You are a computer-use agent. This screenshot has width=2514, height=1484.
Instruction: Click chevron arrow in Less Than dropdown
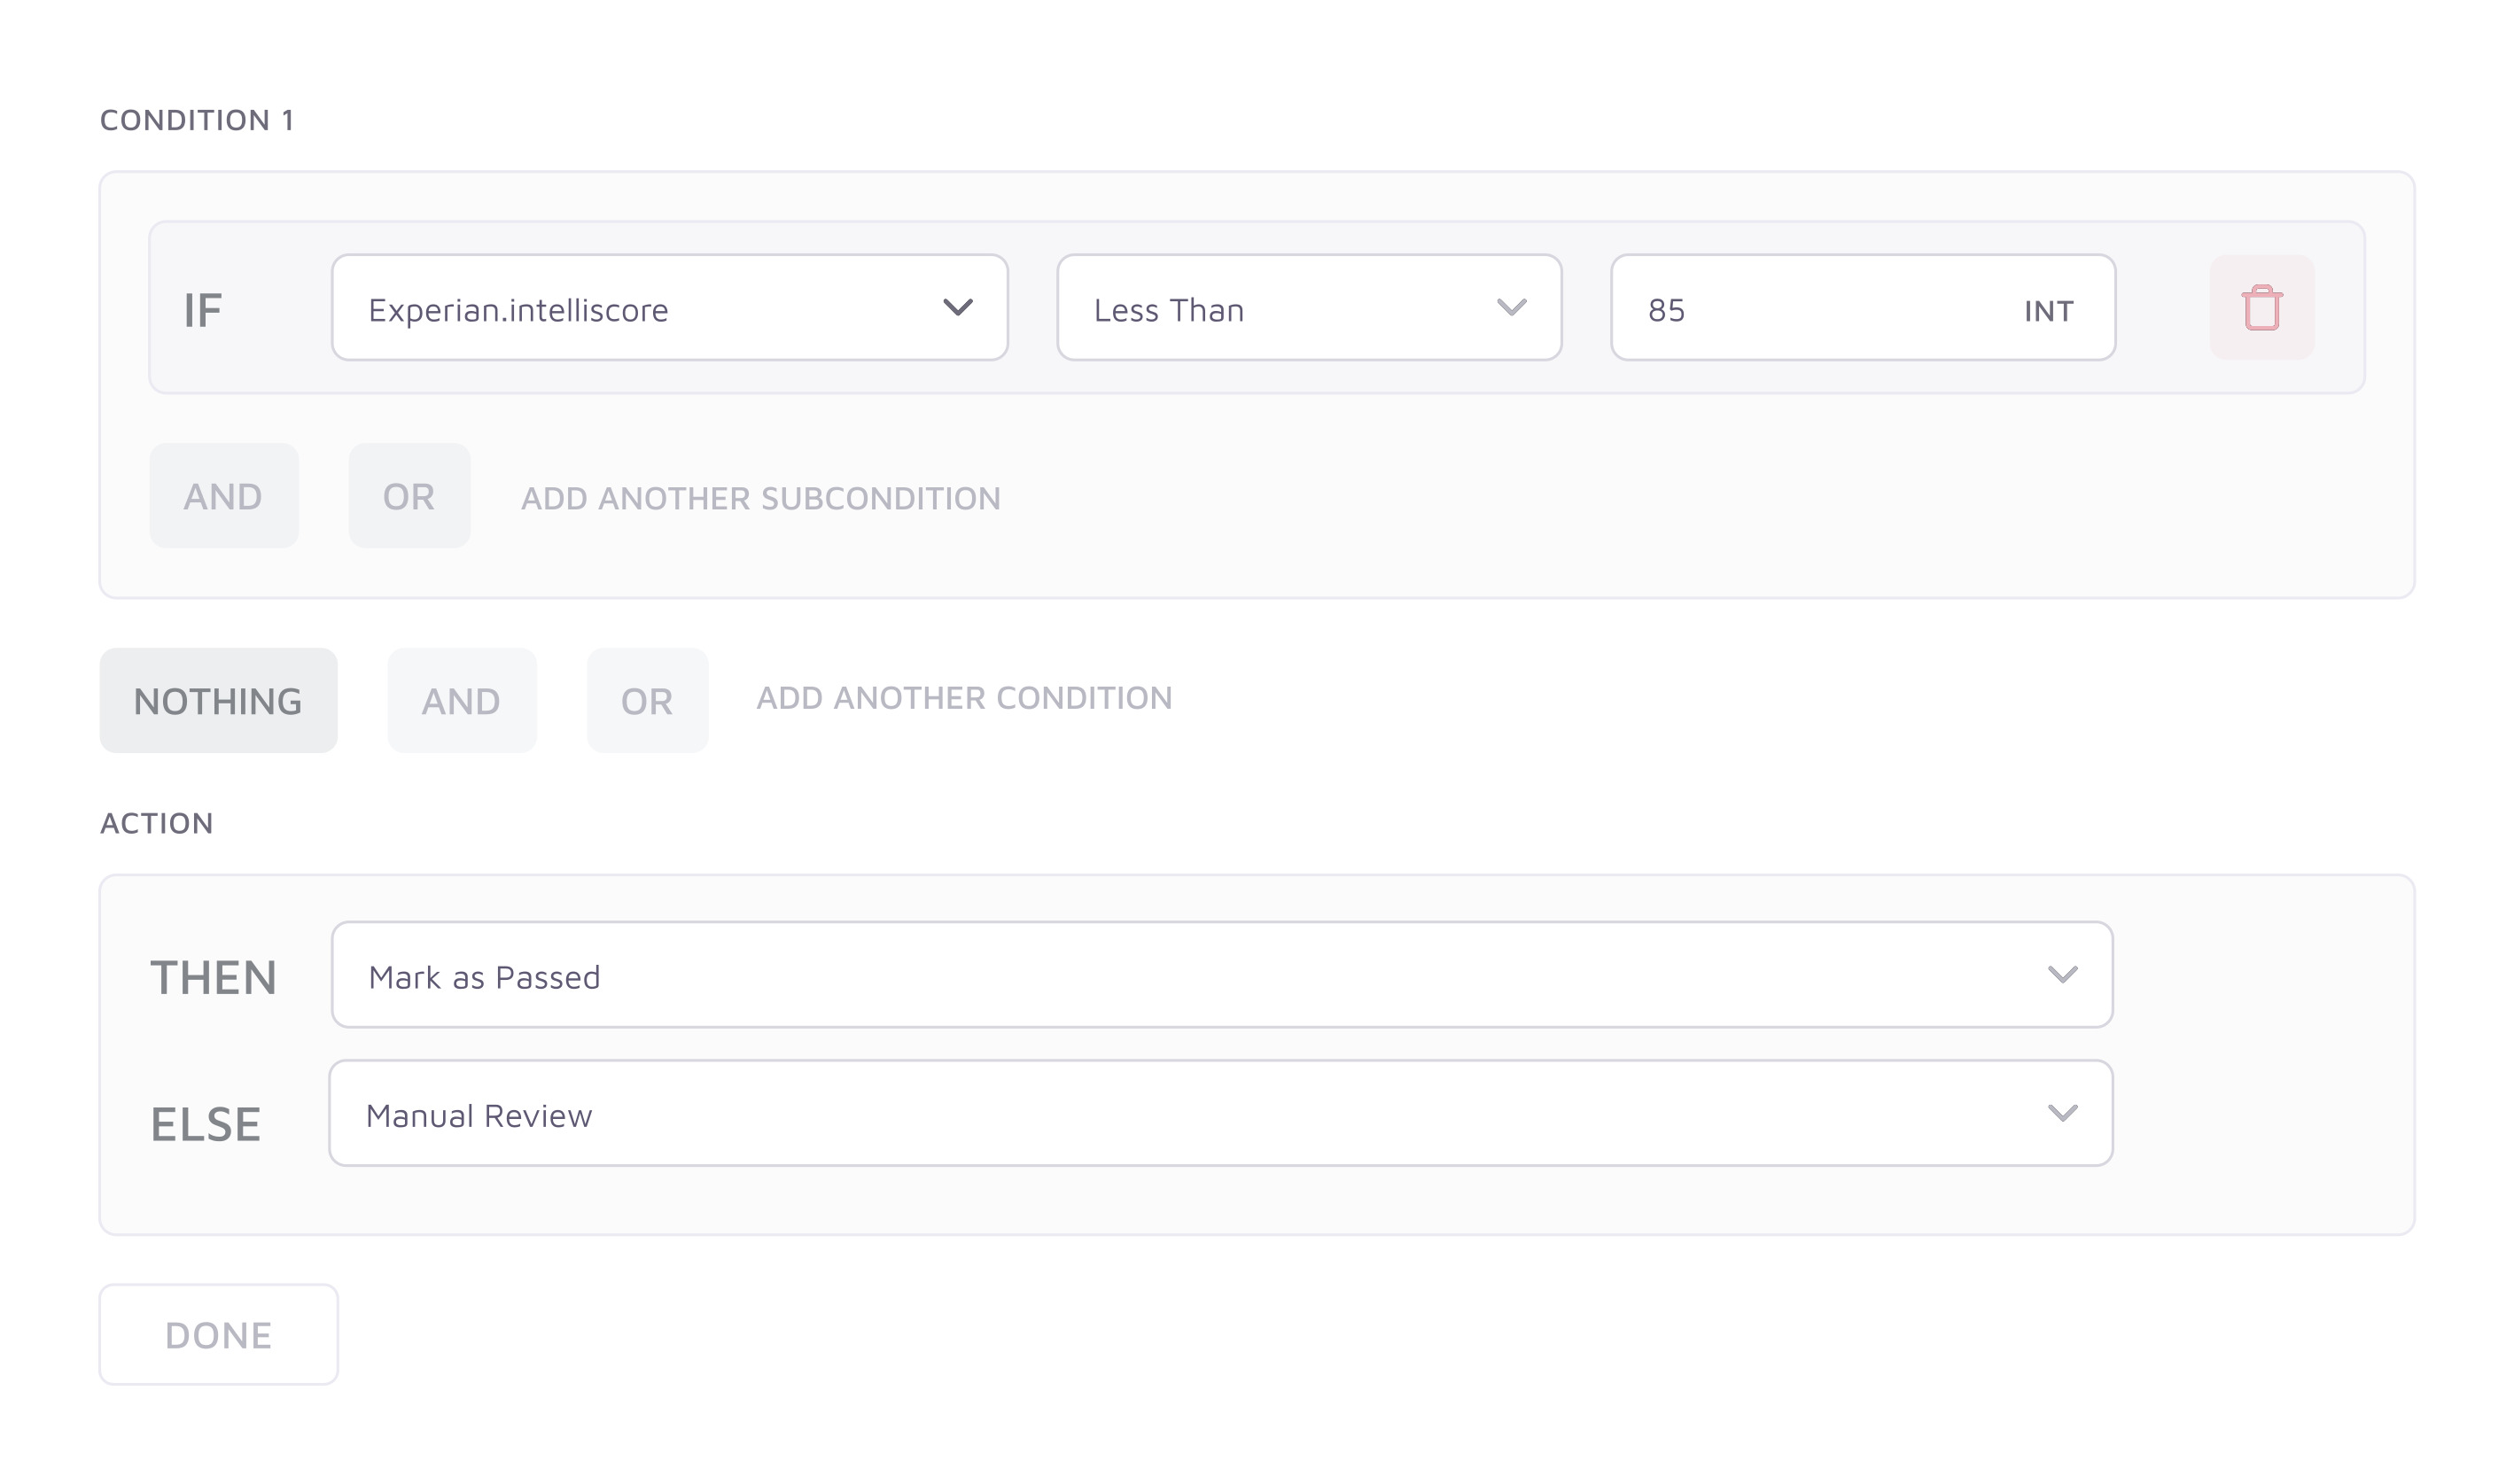(1510, 307)
